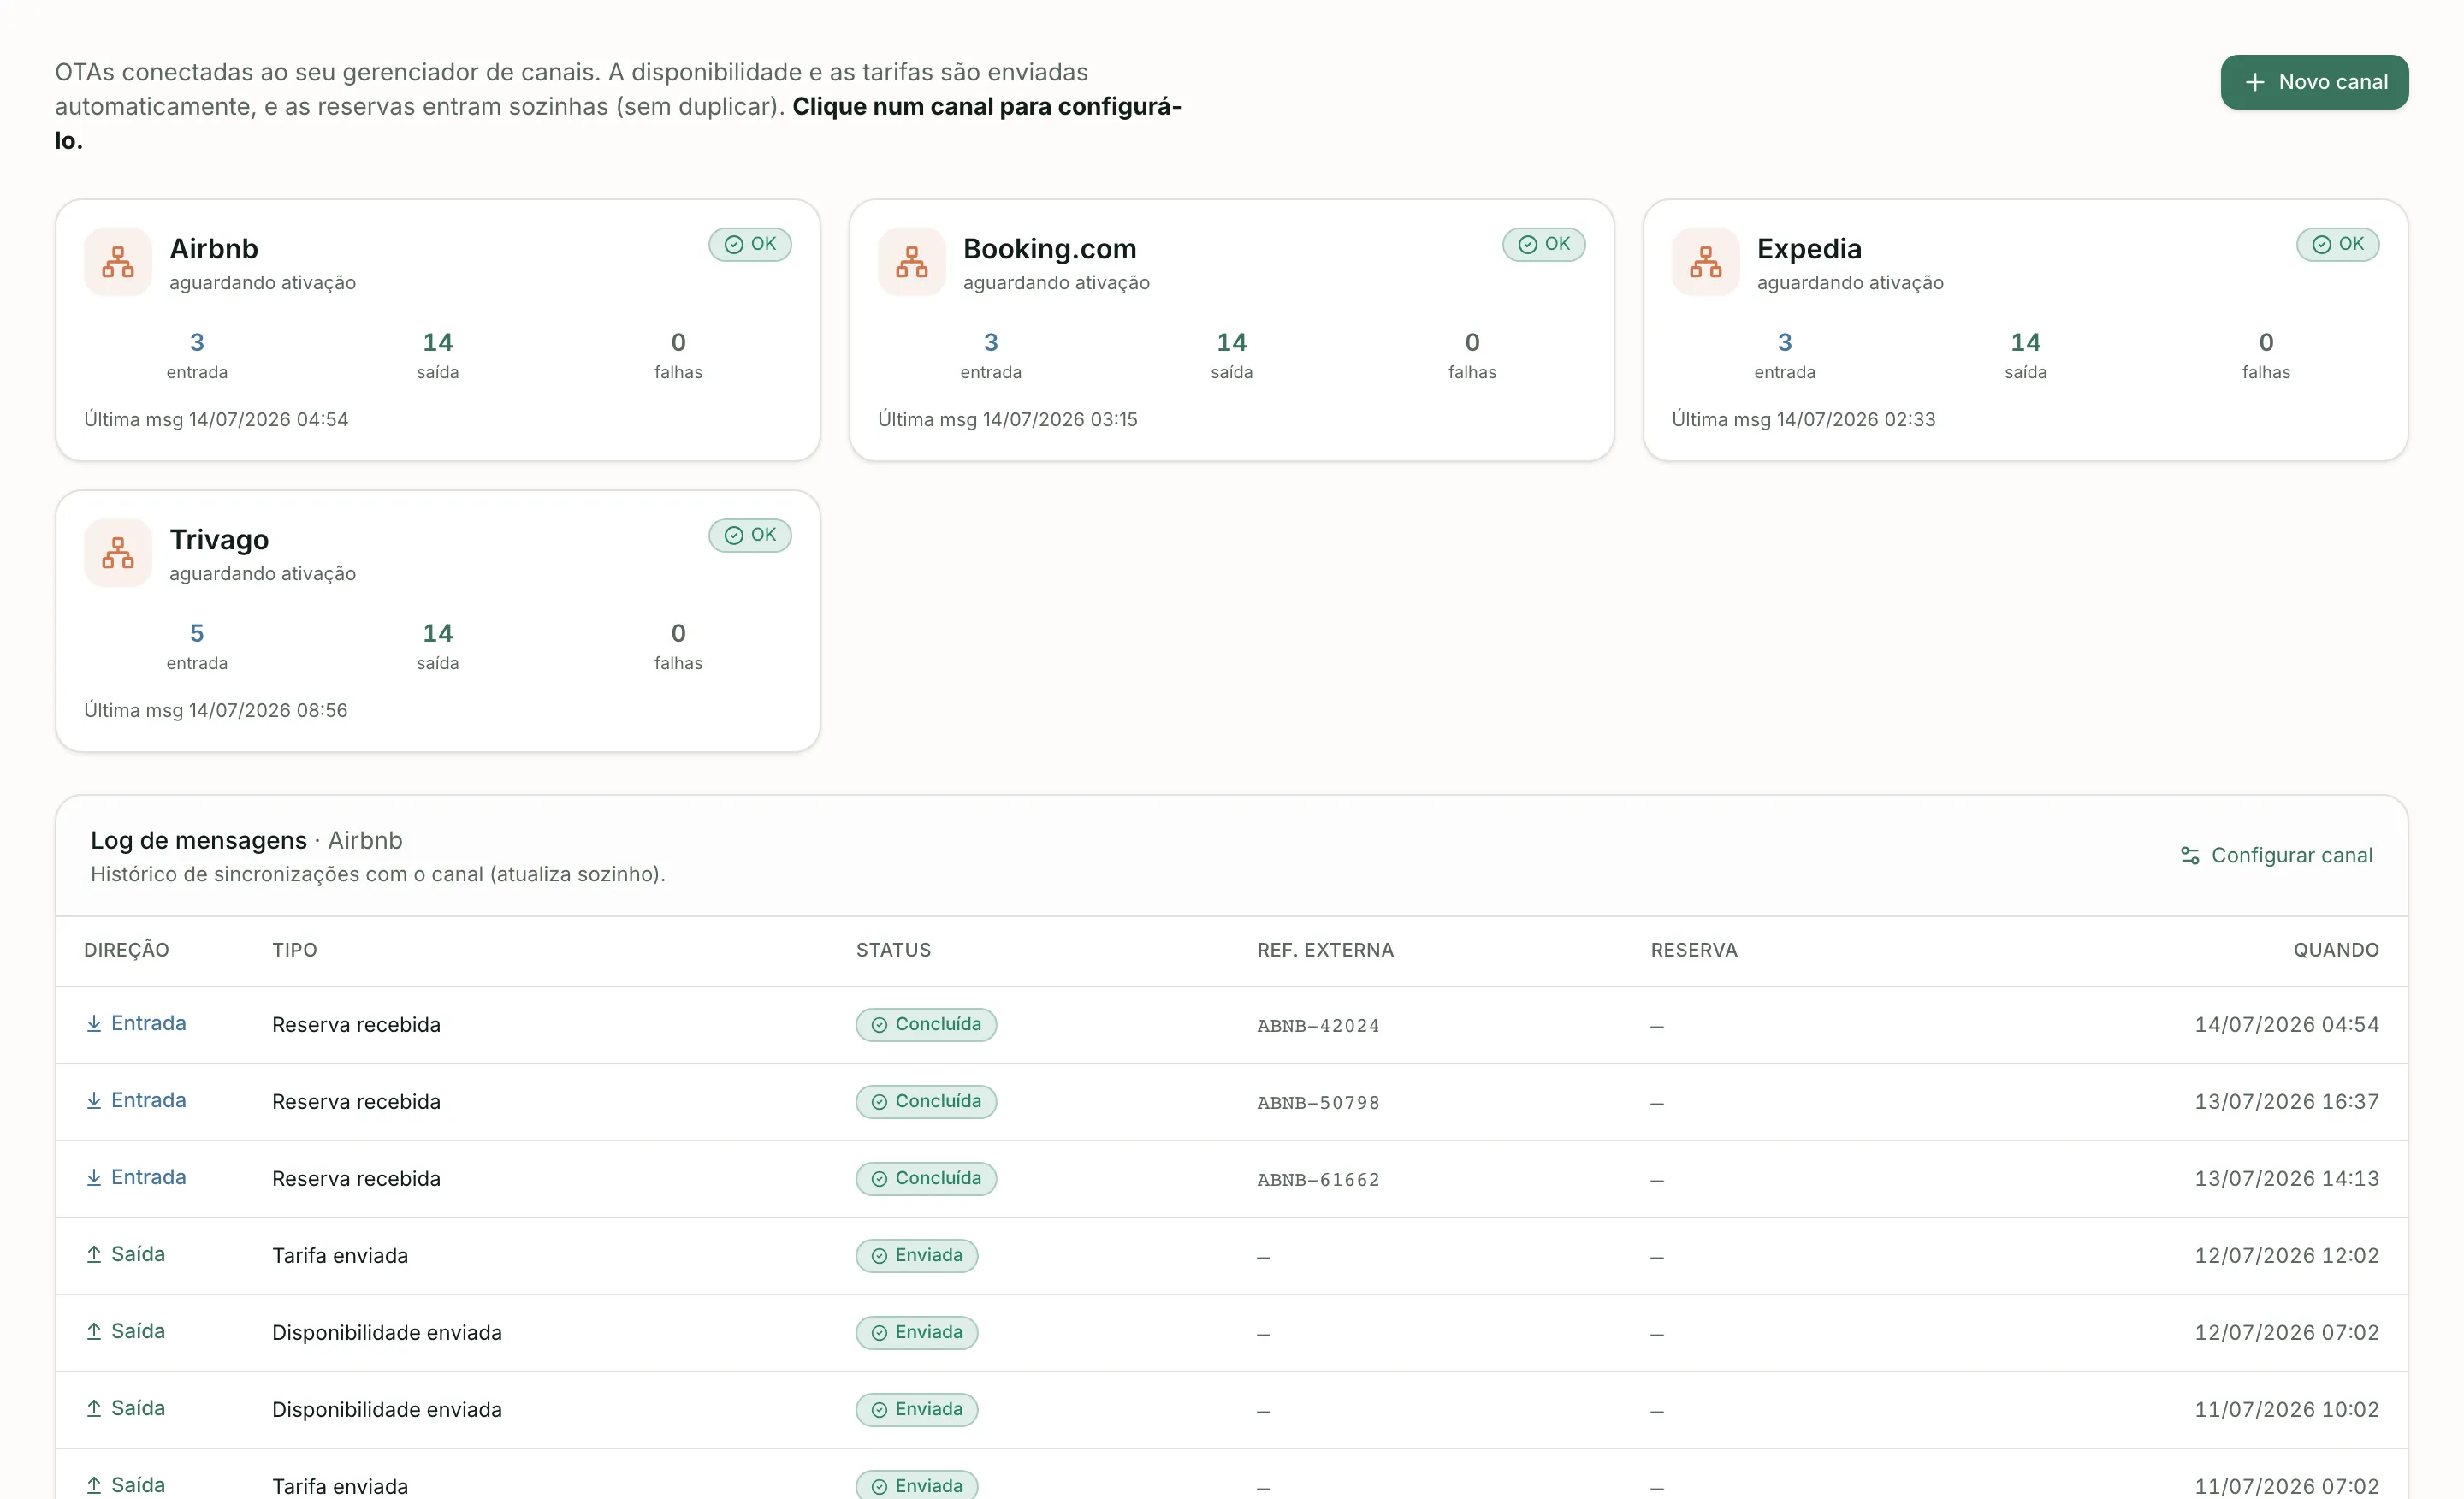2464x1499 pixels.
Task: Click the DIREÇÃO column header
Action: (127, 950)
